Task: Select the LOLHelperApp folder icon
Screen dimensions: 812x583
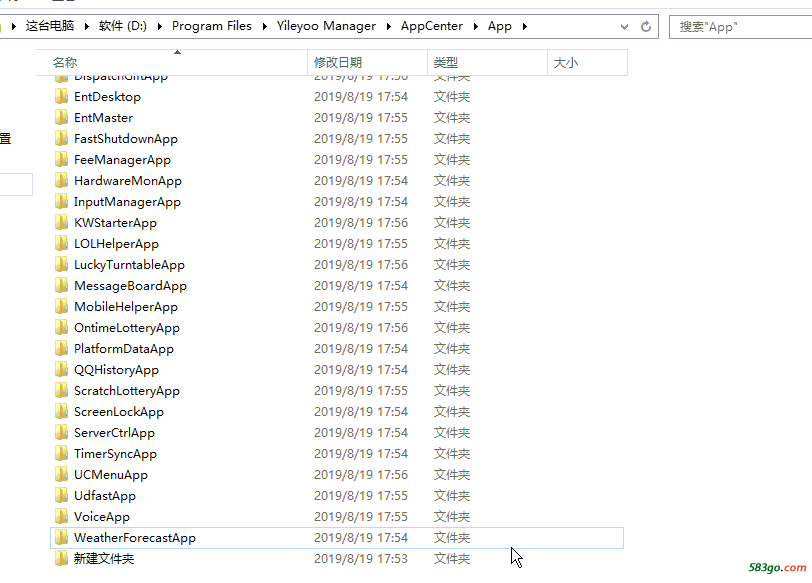Action: (x=62, y=244)
